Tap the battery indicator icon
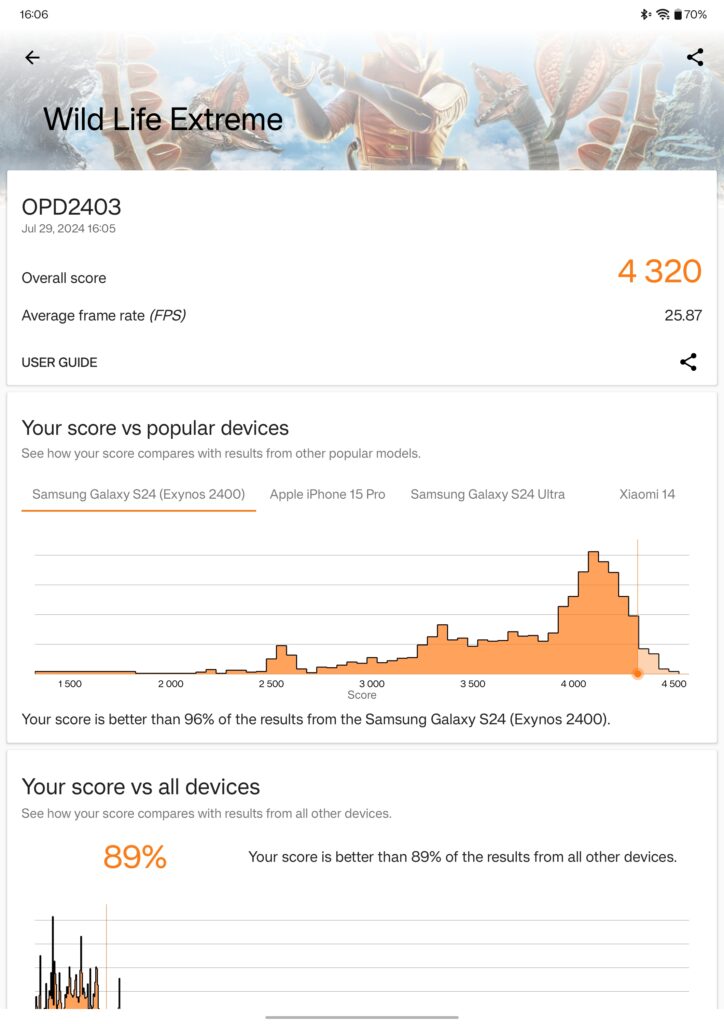This screenshot has height=1024, width=724. (x=678, y=14)
